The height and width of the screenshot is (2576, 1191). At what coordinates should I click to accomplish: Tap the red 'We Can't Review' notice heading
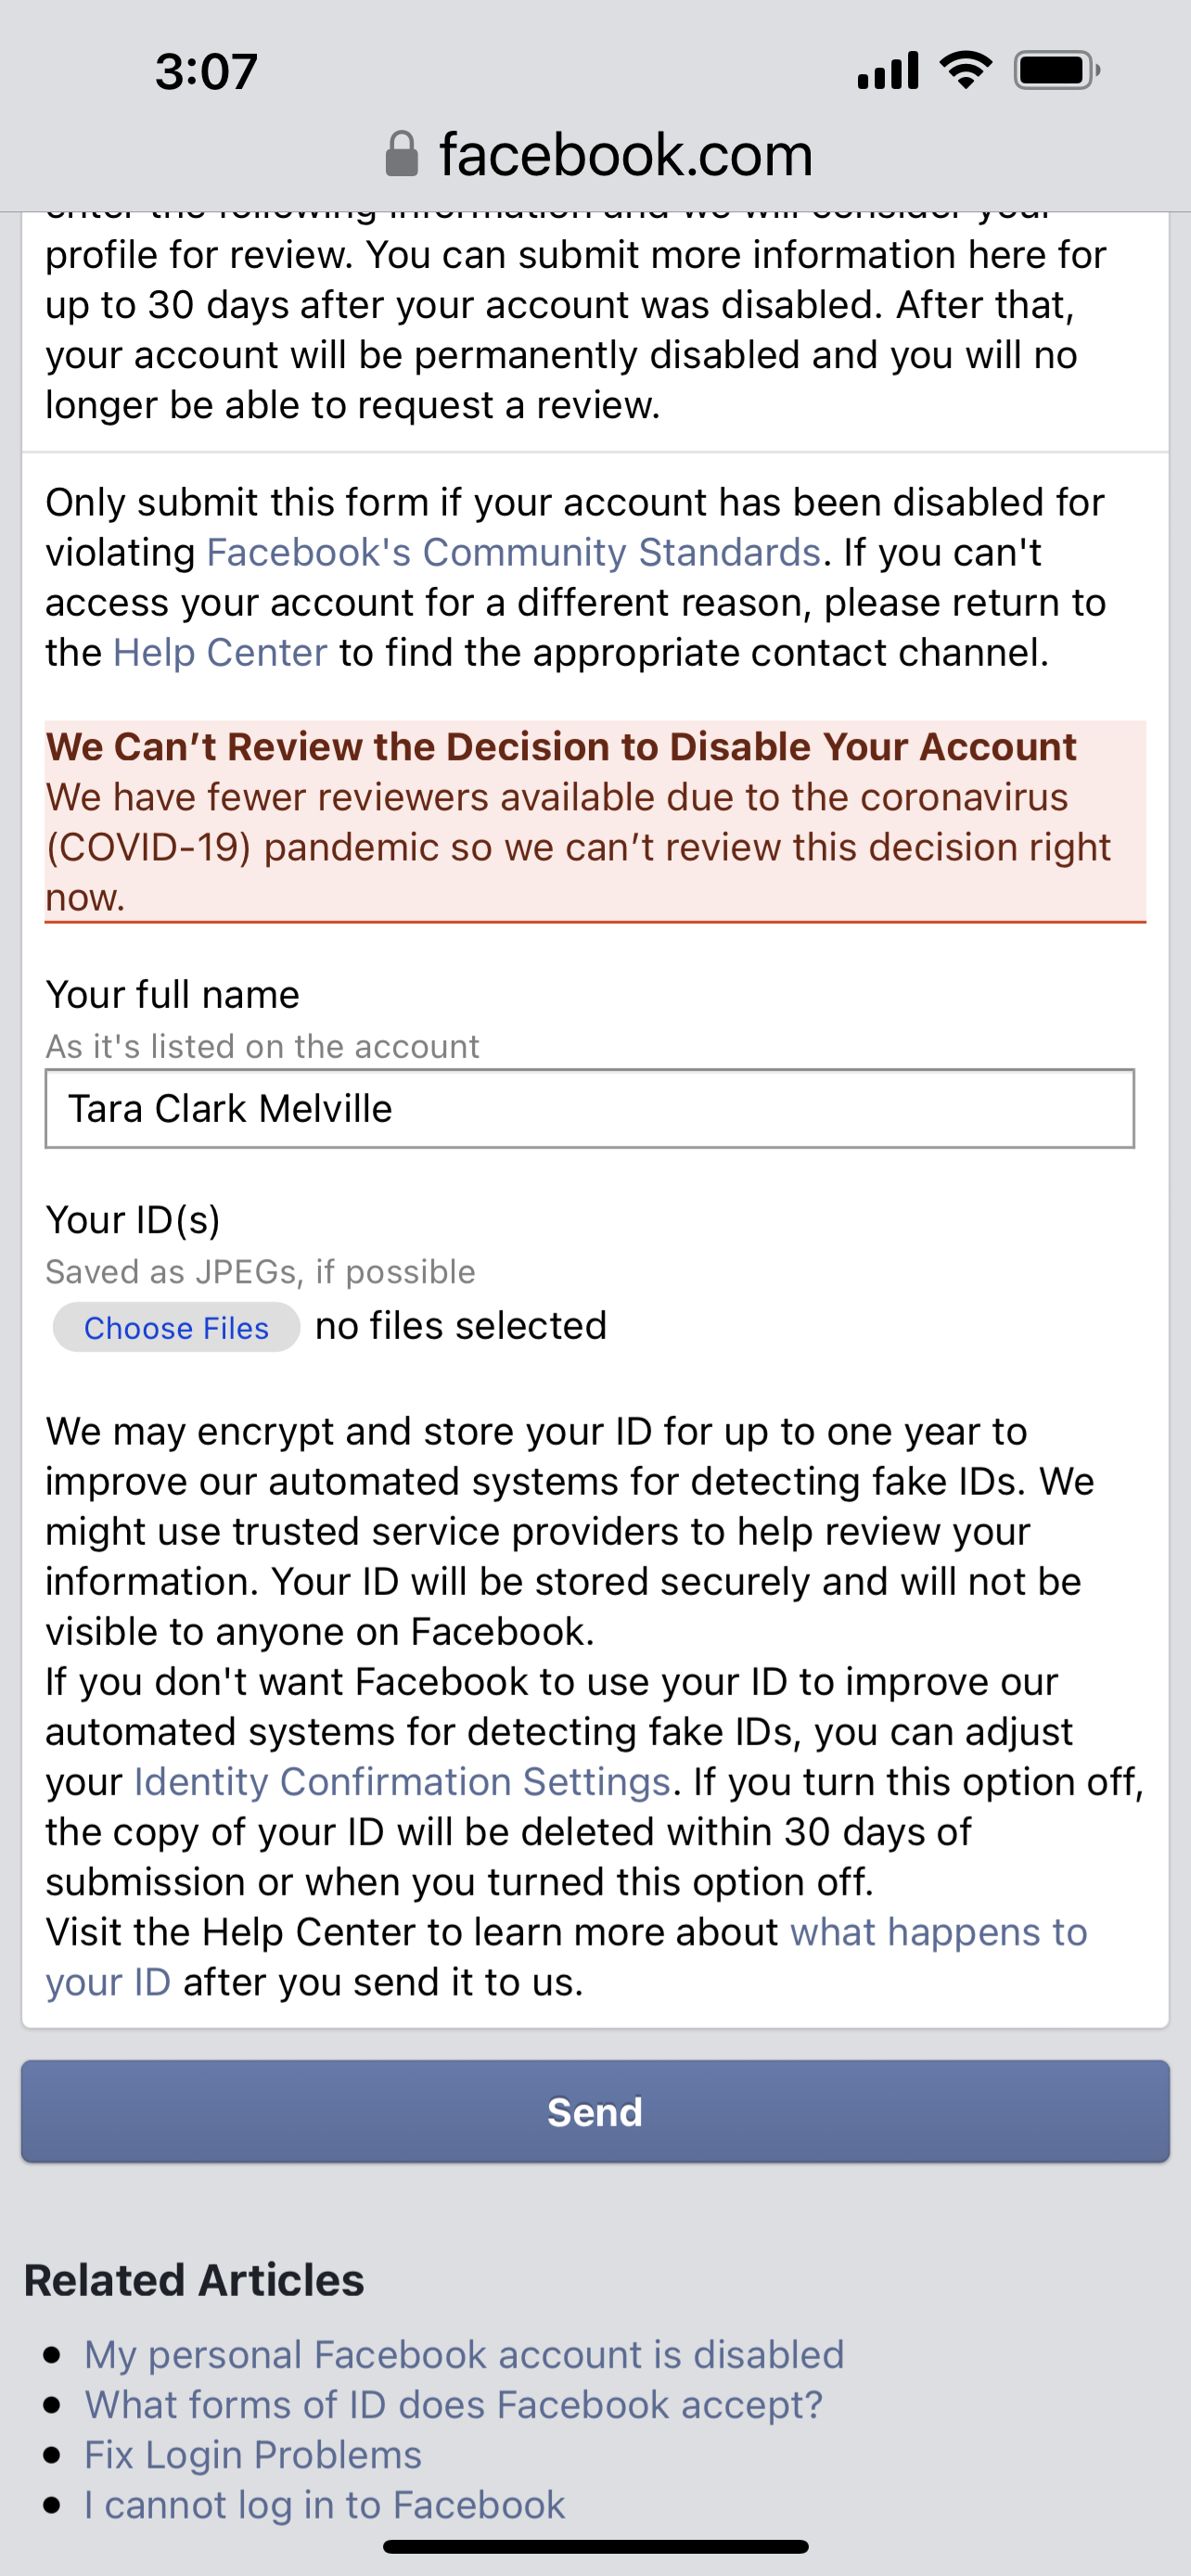pyautogui.click(x=561, y=747)
